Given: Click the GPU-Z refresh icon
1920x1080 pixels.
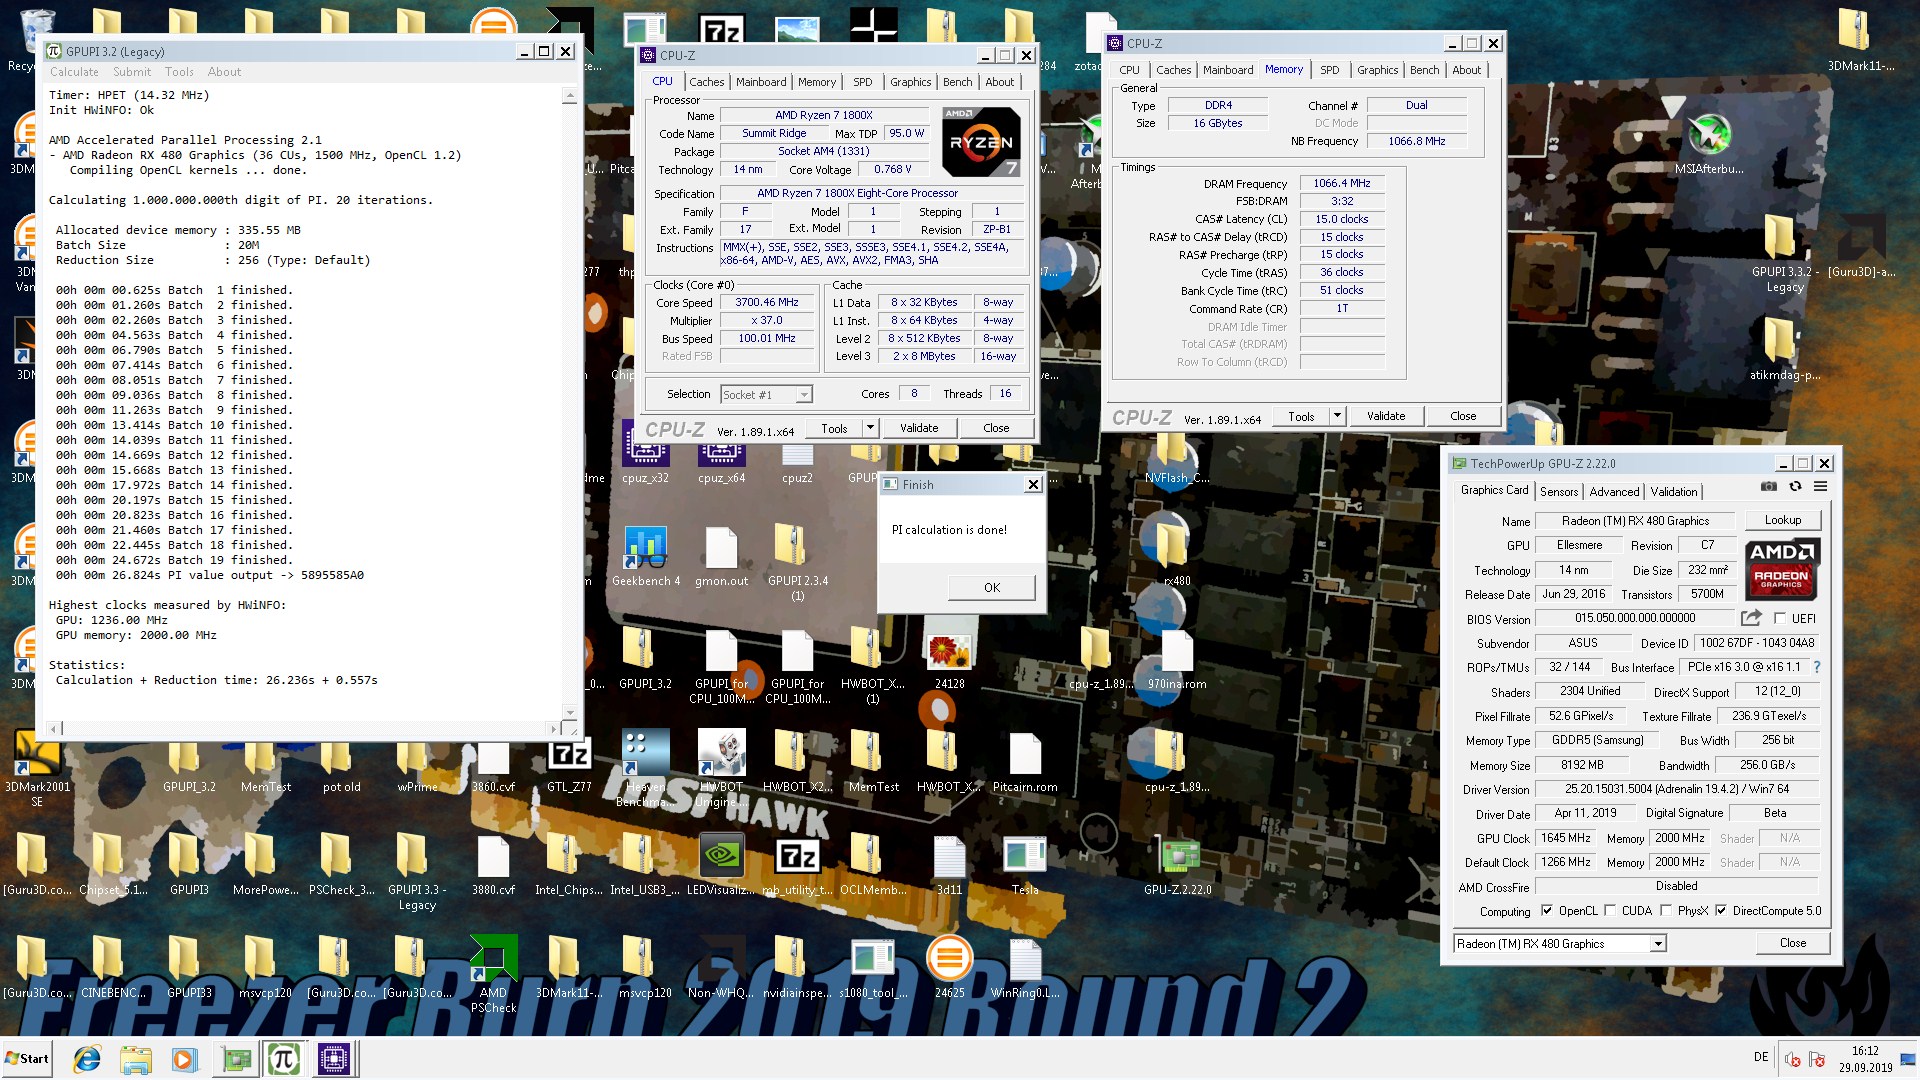Looking at the screenshot, I should pyautogui.click(x=1795, y=487).
